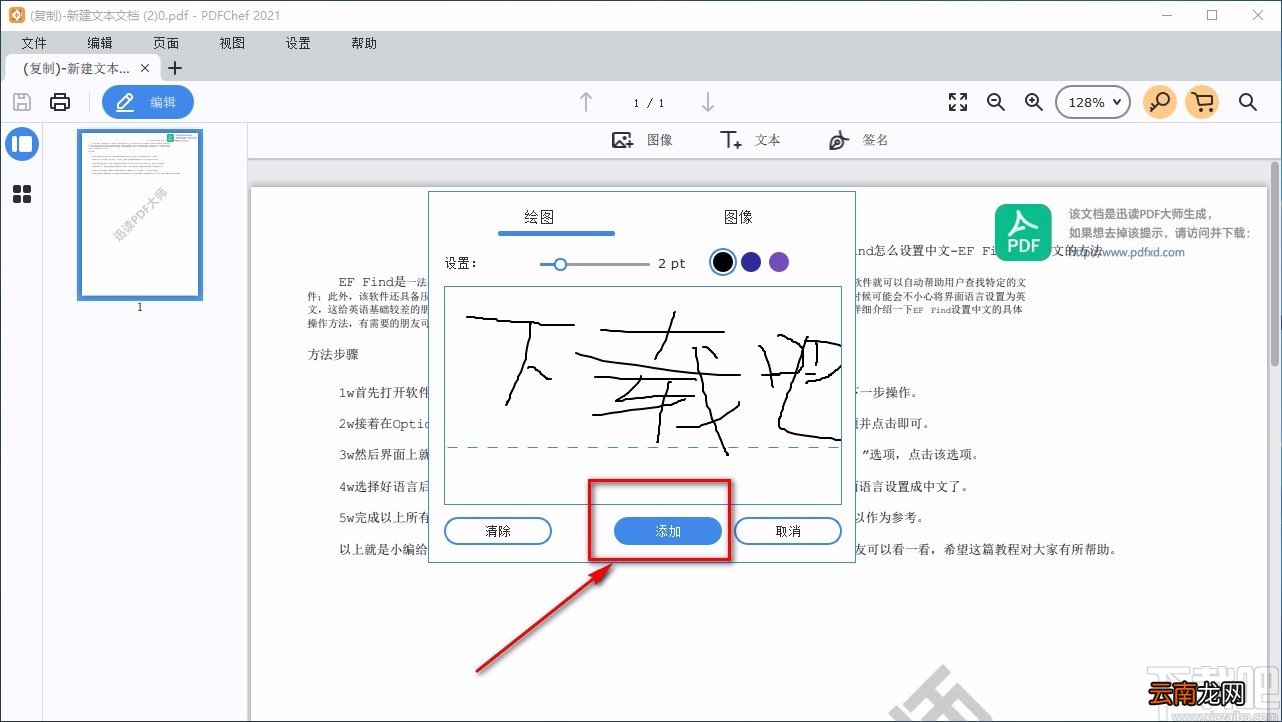
Task: Click the orange key activation icon
Action: (1160, 102)
